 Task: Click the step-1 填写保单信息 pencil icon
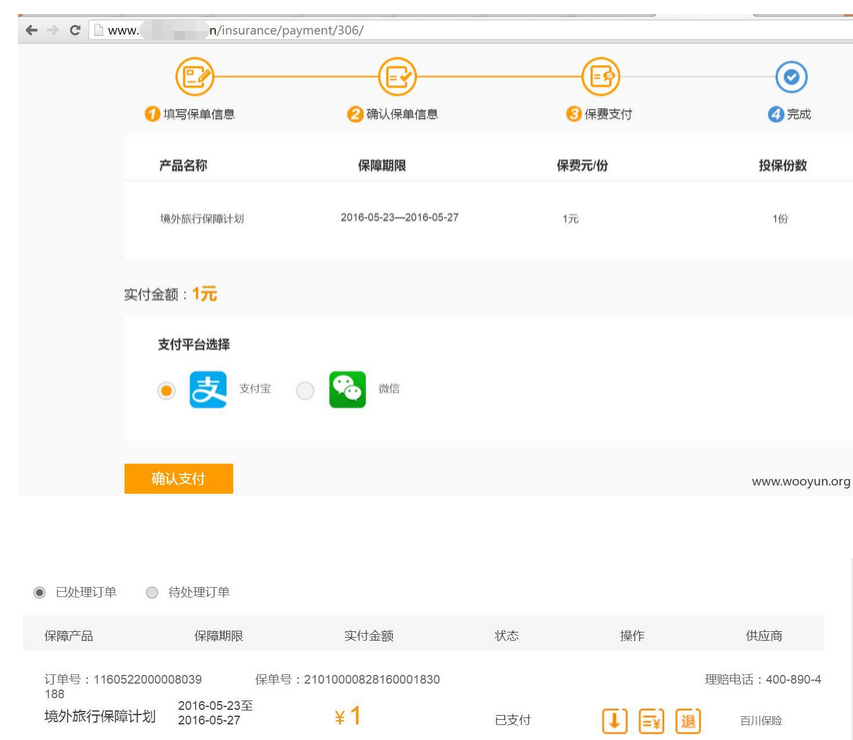[193, 77]
